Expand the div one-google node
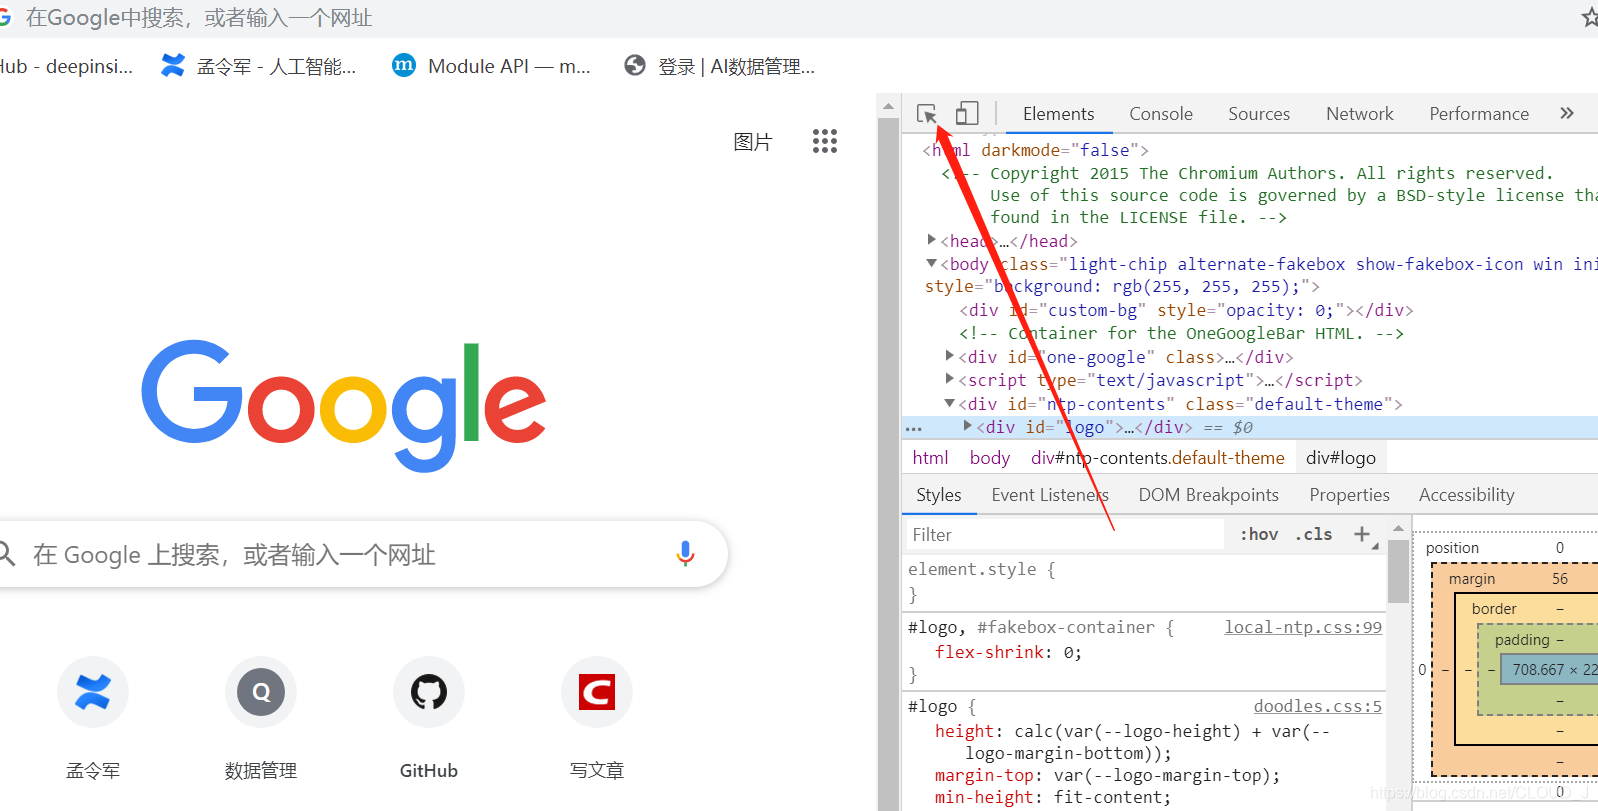The image size is (1598, 811). coord(950,356)
